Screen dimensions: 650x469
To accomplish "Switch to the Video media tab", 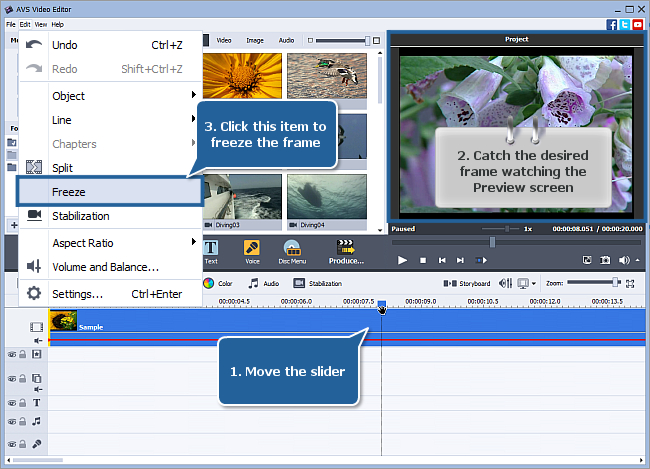I will click(224, 40).
